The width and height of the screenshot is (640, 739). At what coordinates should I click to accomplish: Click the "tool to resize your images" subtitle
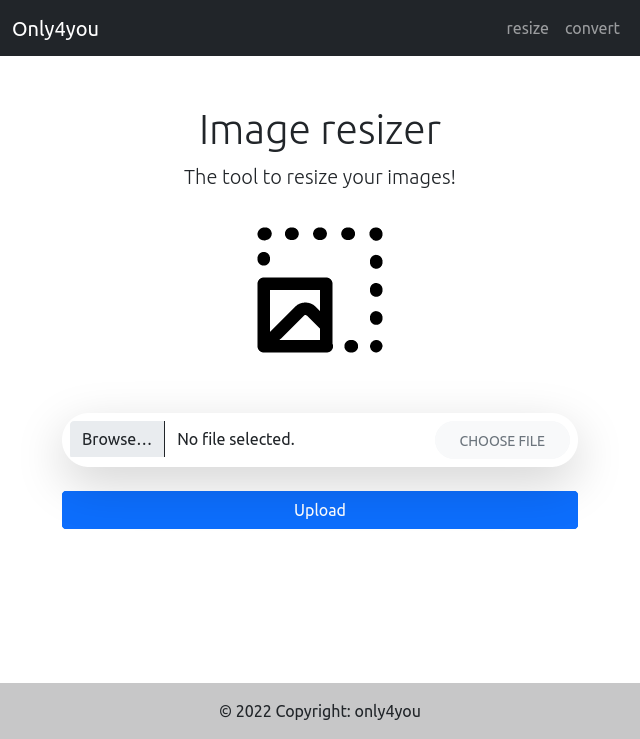click(x=320, y=177)
